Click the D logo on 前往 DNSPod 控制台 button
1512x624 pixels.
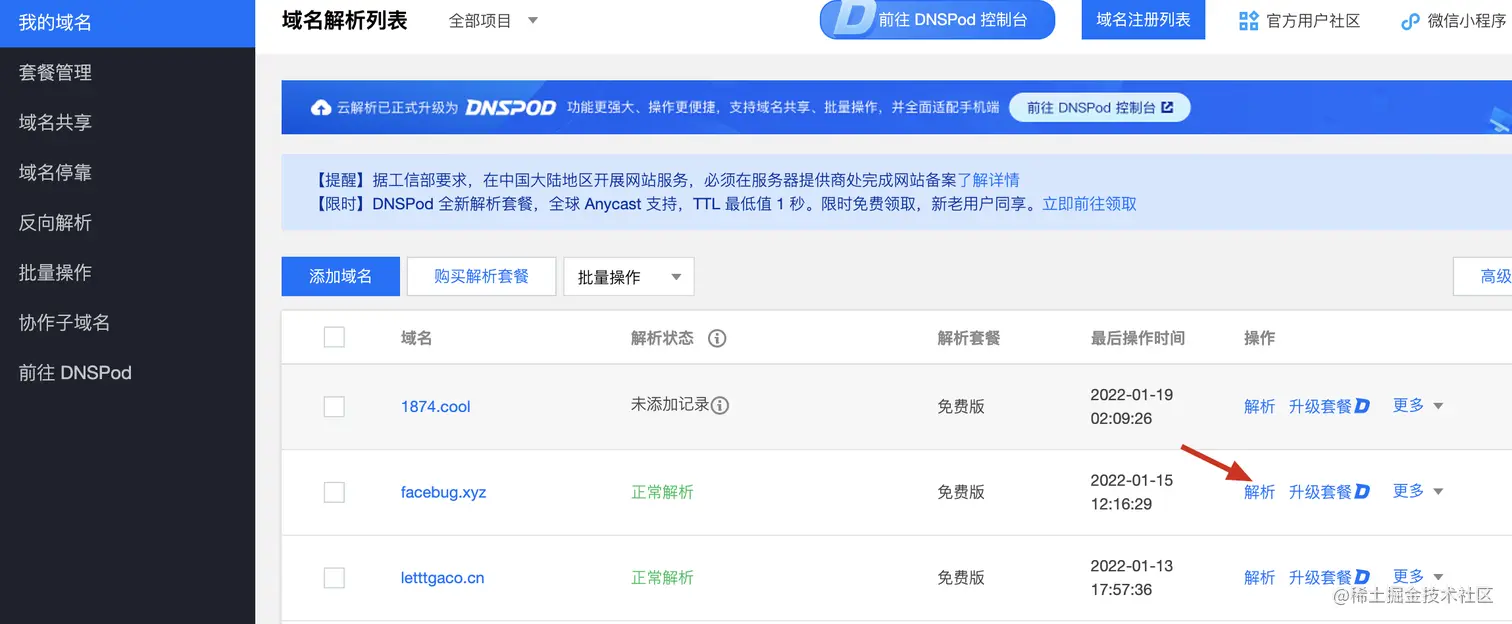855,20
